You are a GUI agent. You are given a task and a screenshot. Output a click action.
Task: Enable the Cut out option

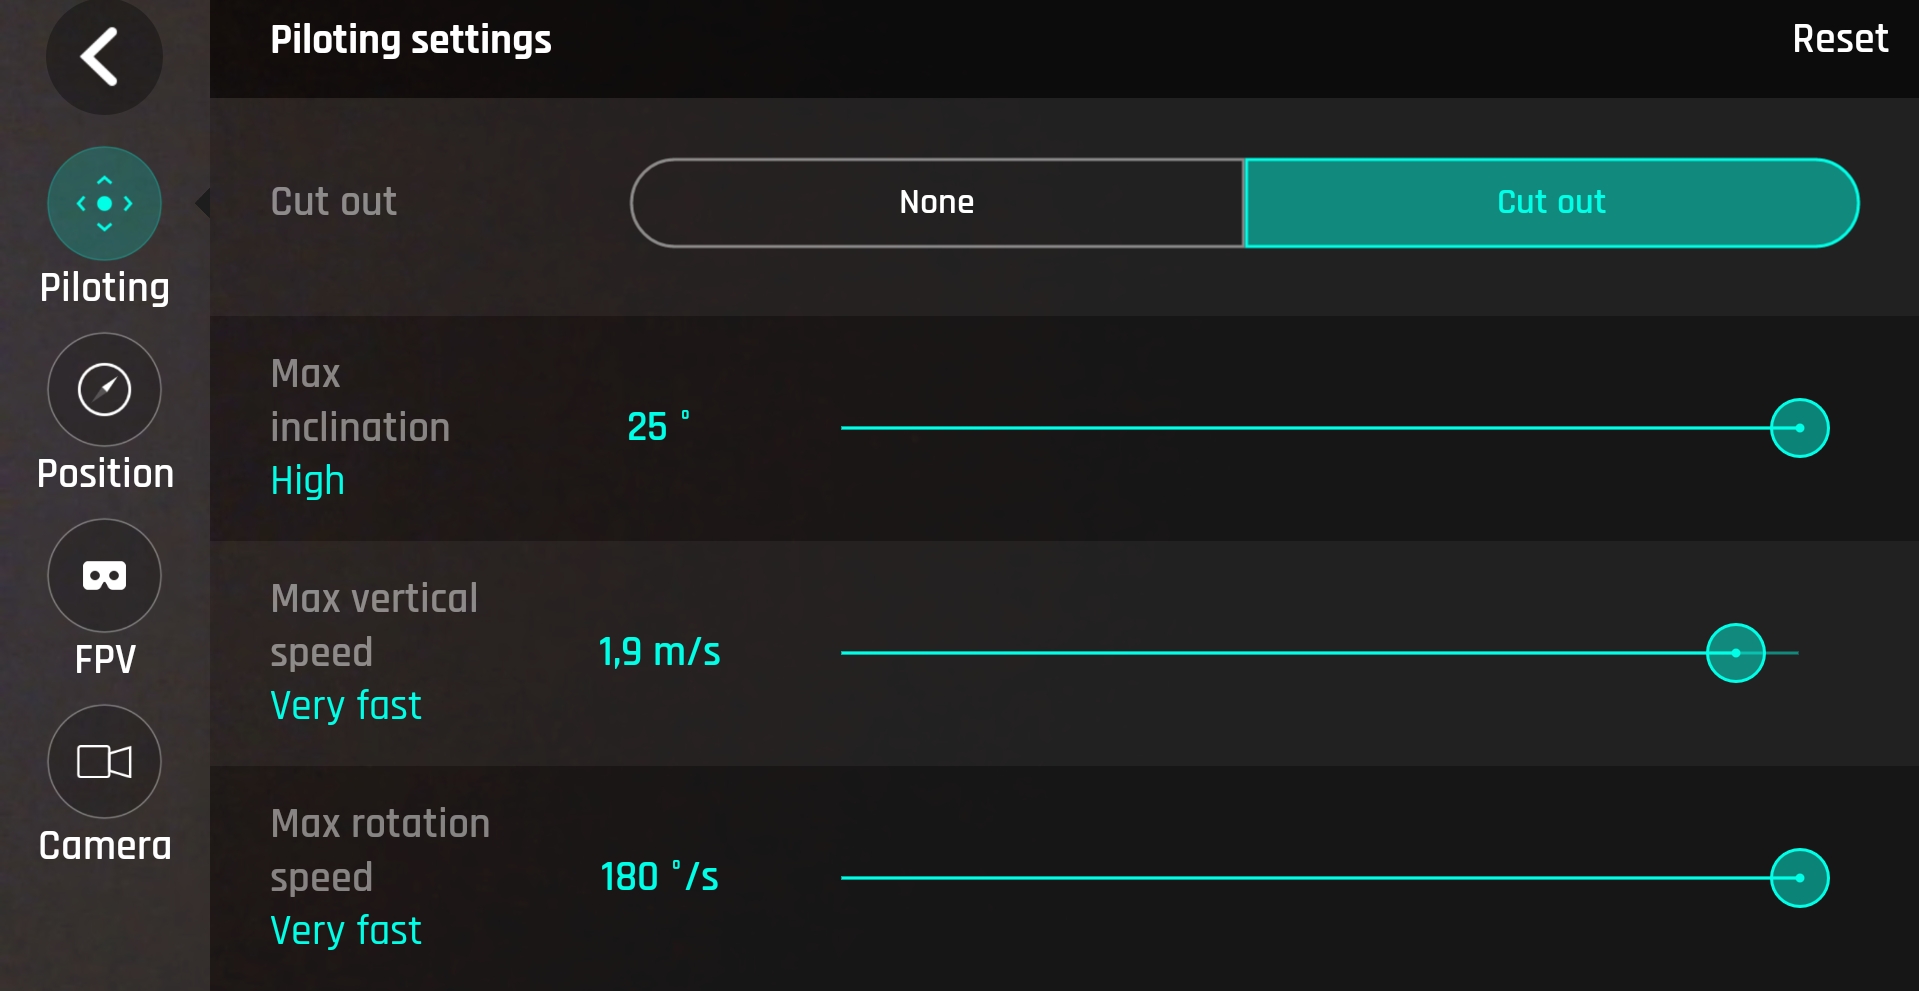click(1551, 203)
